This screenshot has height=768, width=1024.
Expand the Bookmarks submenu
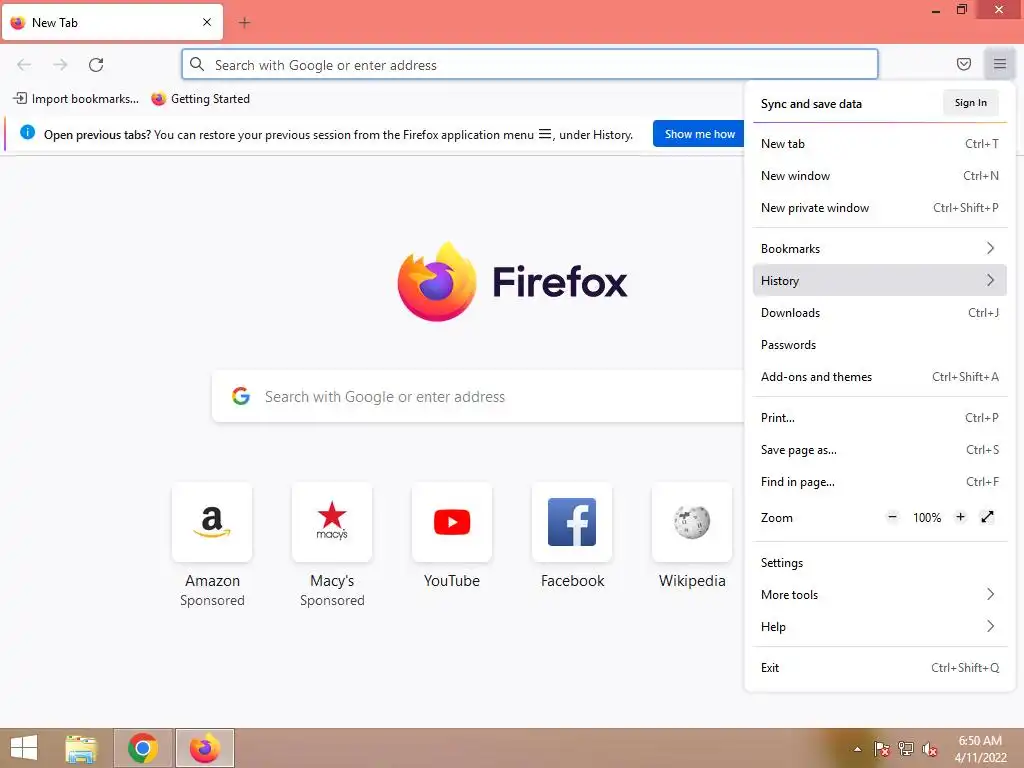[x=880, y=249]
